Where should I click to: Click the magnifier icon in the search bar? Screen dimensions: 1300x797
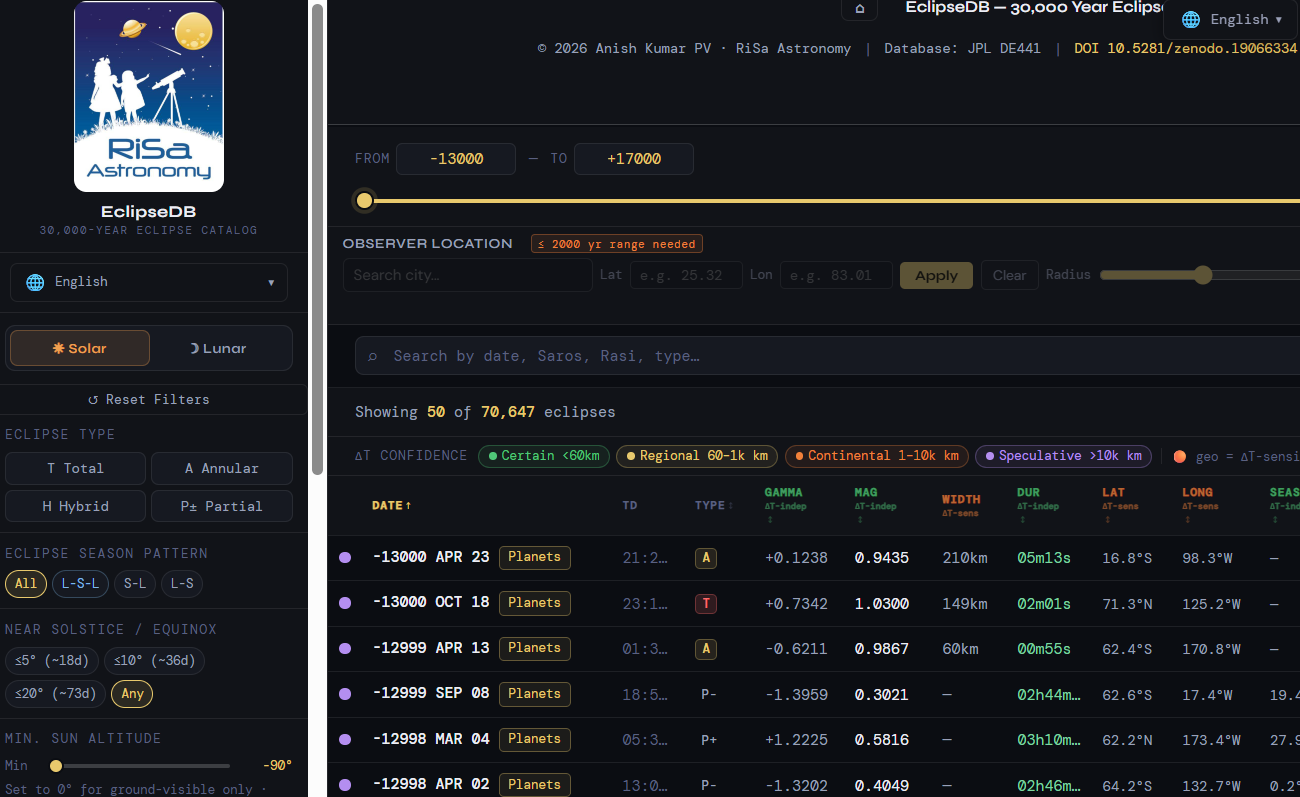pyautogui.click(x=374, y=356)
